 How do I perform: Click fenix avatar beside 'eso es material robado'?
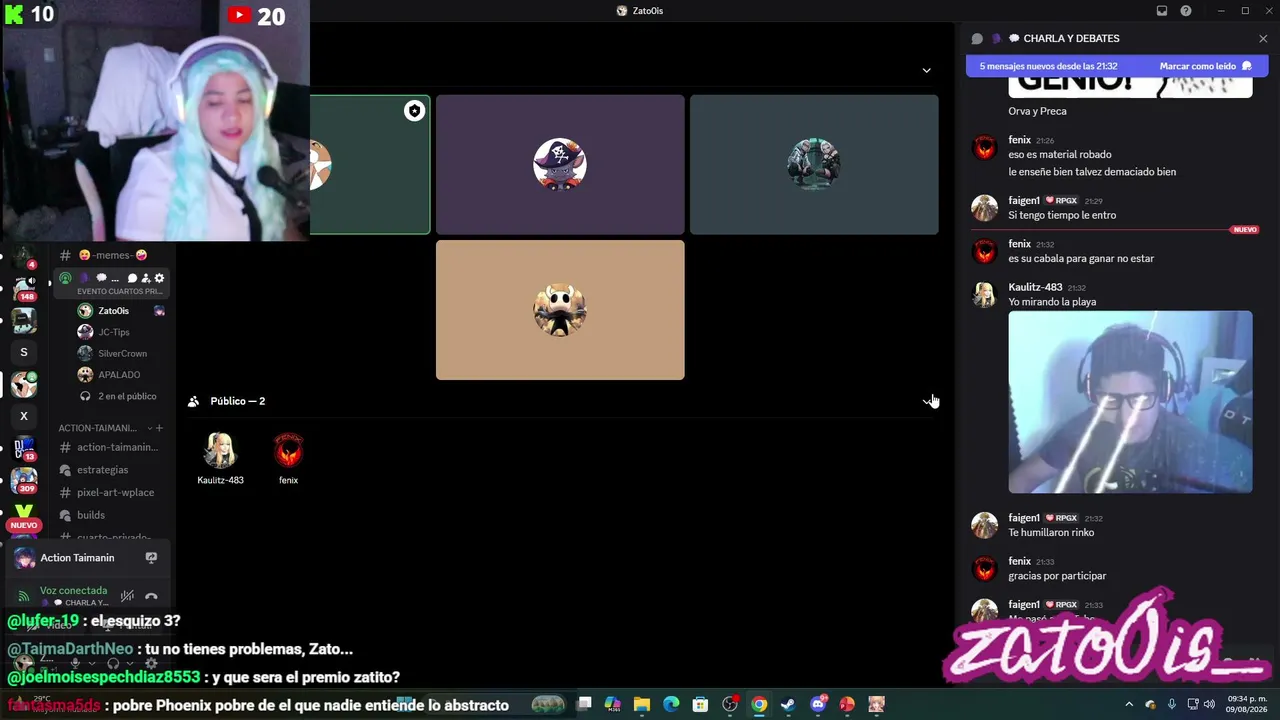click(x=985, y=148)
